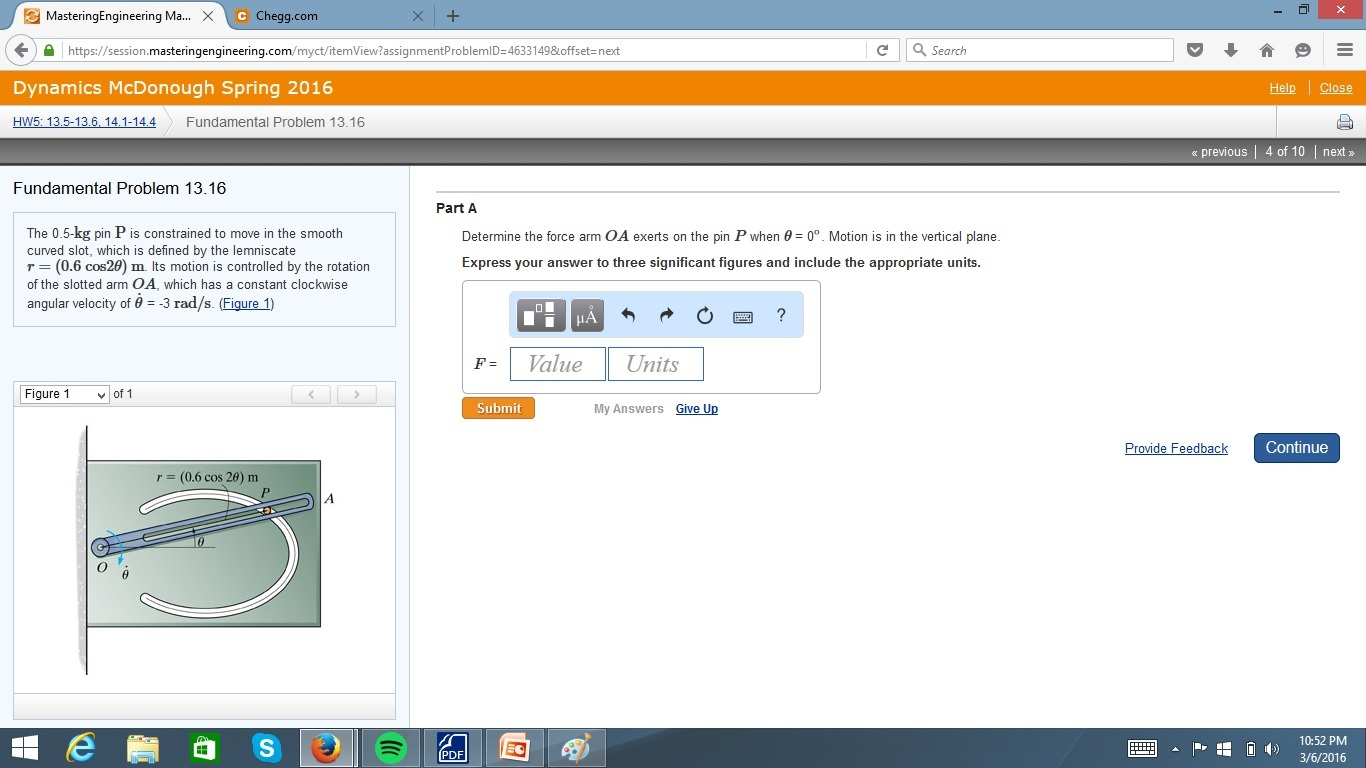Open the Downloads arrow icon
This screenshot has height=768, width=1366.
pos(1230,49)
